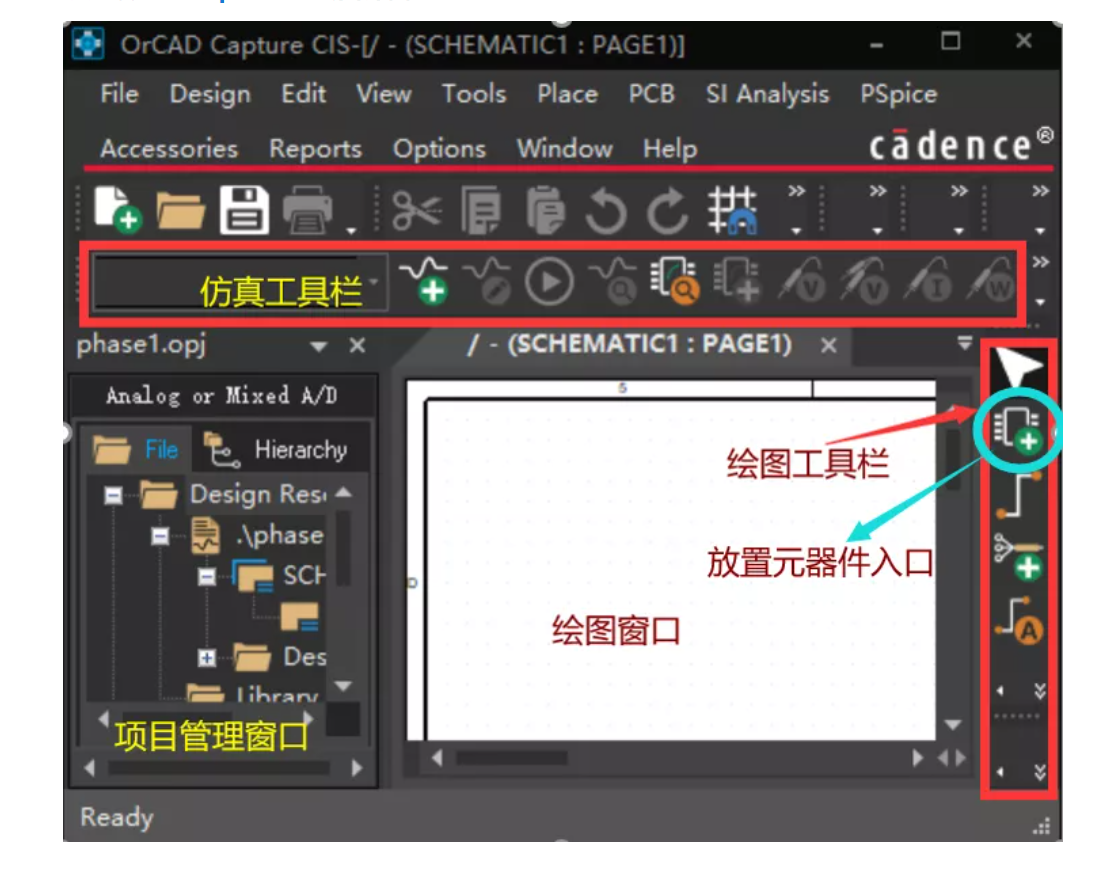This screenshot has width=1096, height=892.
Task: Open the Place menu
Action: [x=568, y=94]
